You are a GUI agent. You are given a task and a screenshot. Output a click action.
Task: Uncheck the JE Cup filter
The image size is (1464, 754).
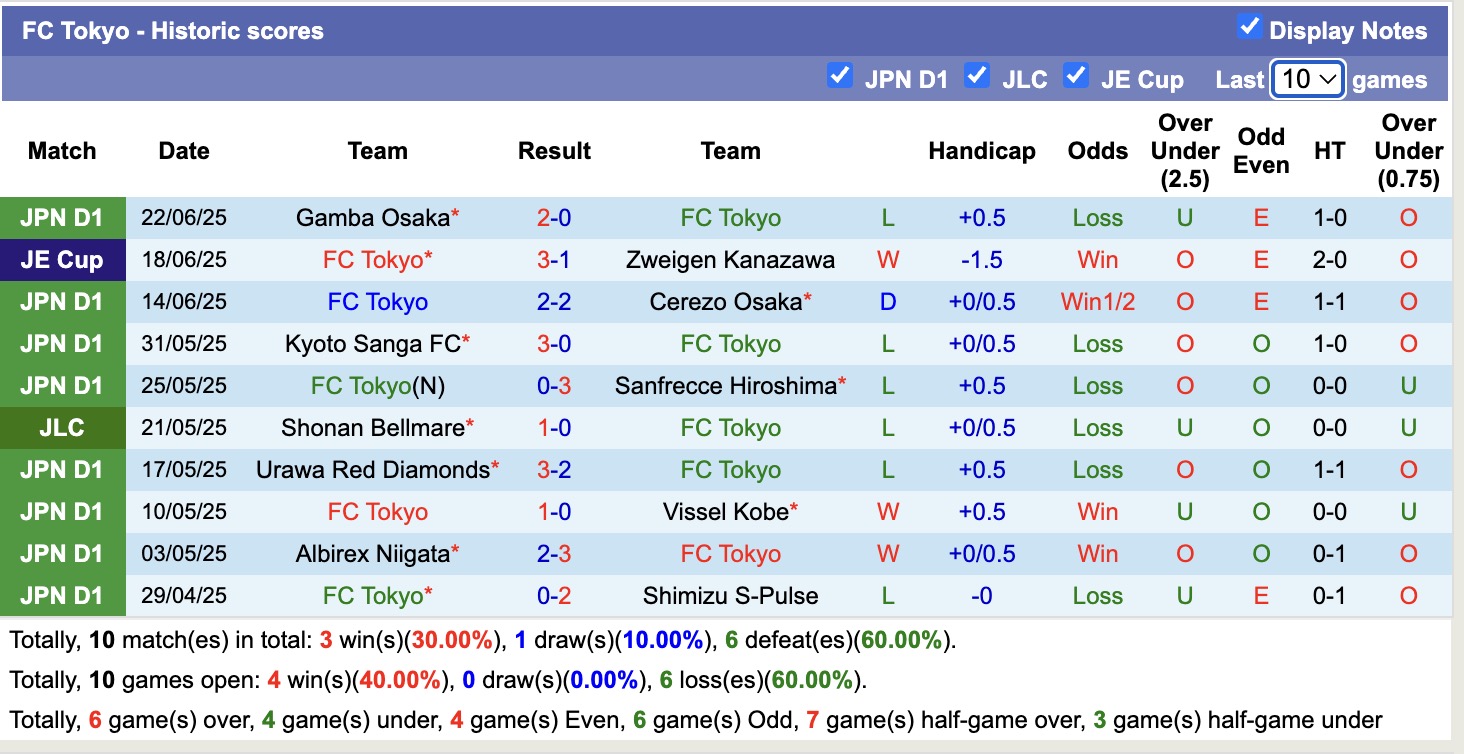pos(1077,75)
